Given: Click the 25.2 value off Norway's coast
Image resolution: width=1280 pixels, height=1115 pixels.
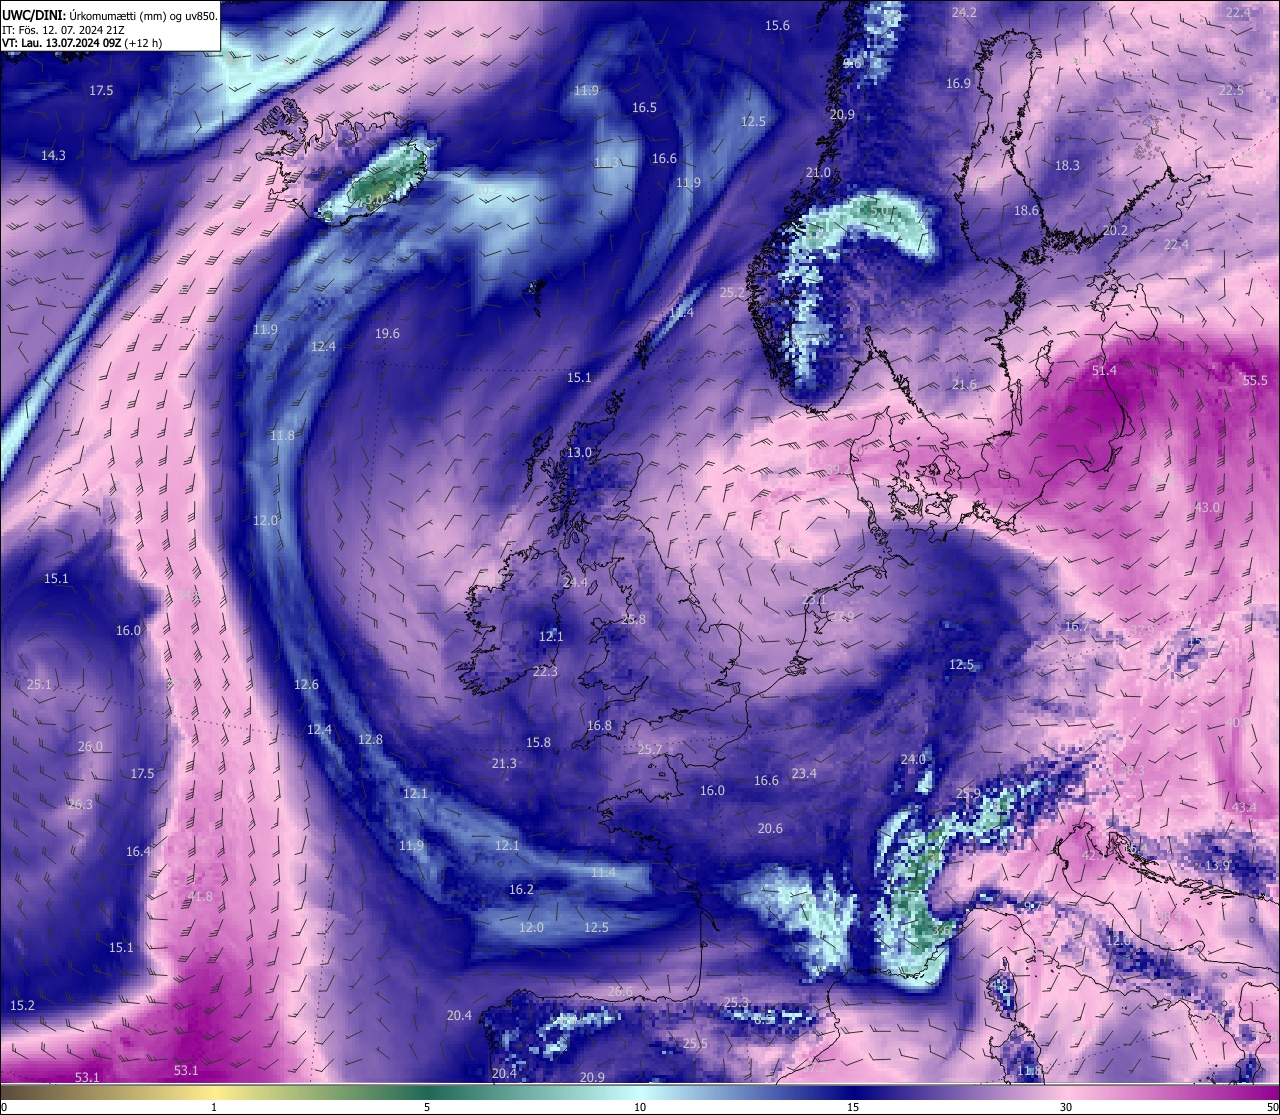Looking at the screenshot, I should click(733, 292).
